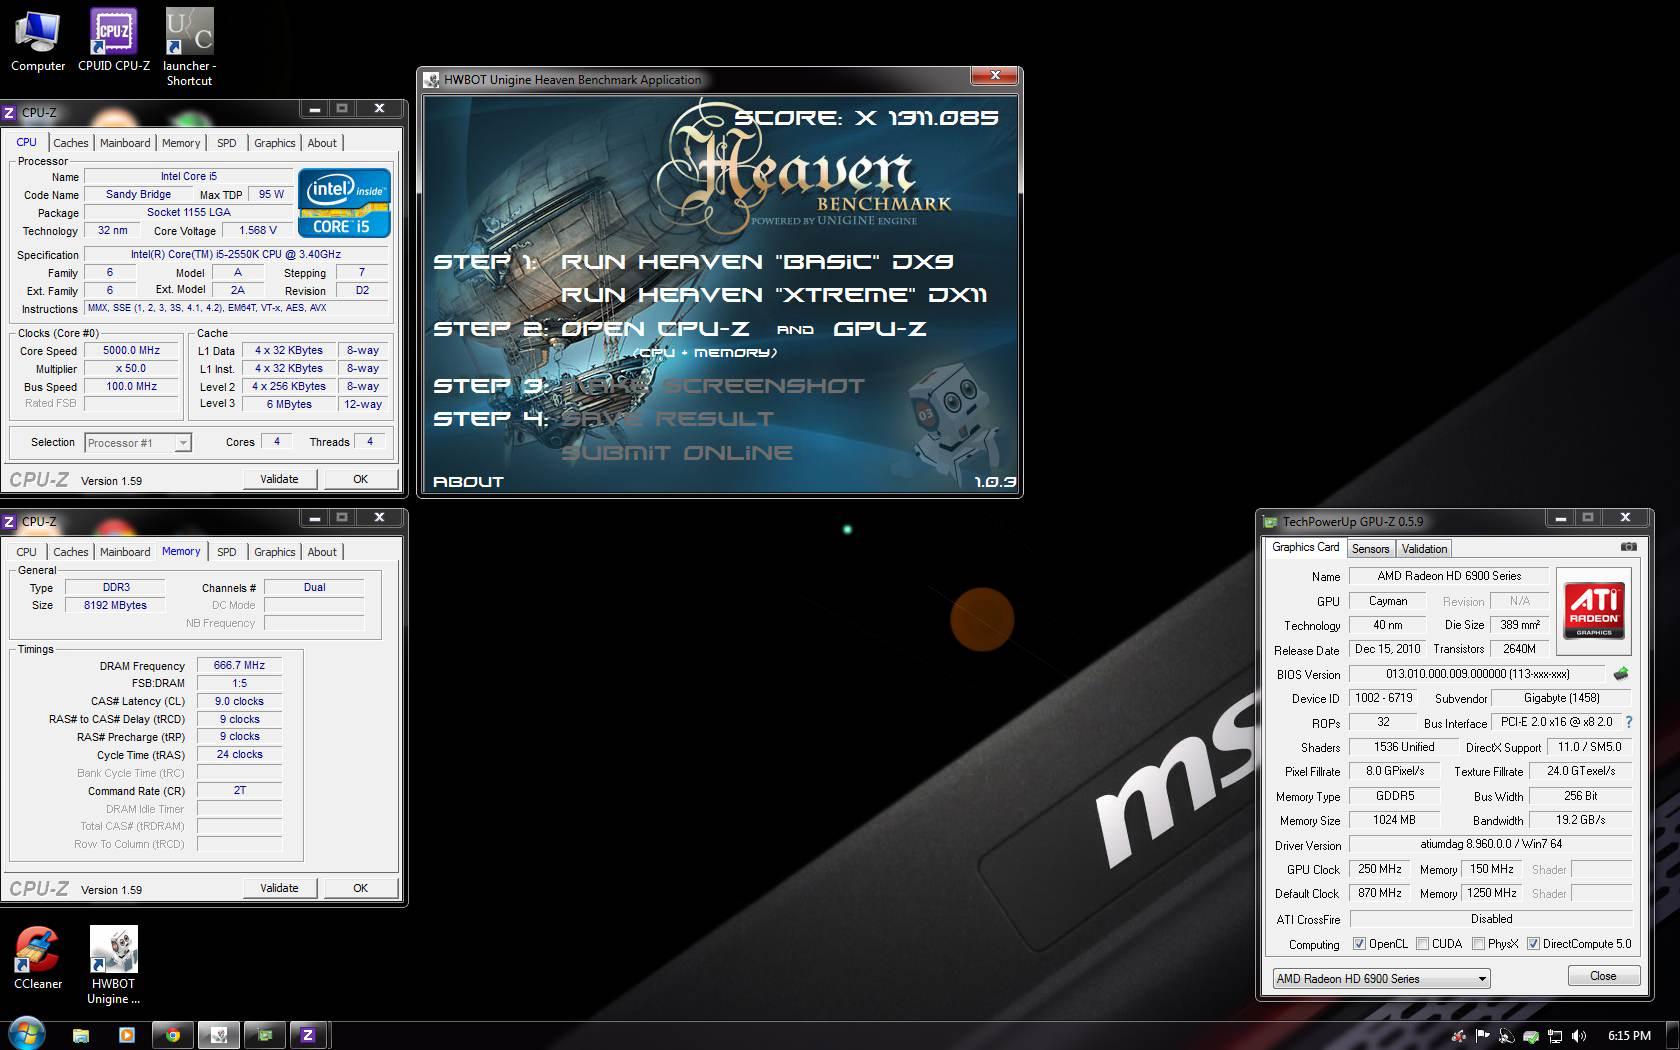Click Submit Online in Heaven app

(x=677, y=453)
